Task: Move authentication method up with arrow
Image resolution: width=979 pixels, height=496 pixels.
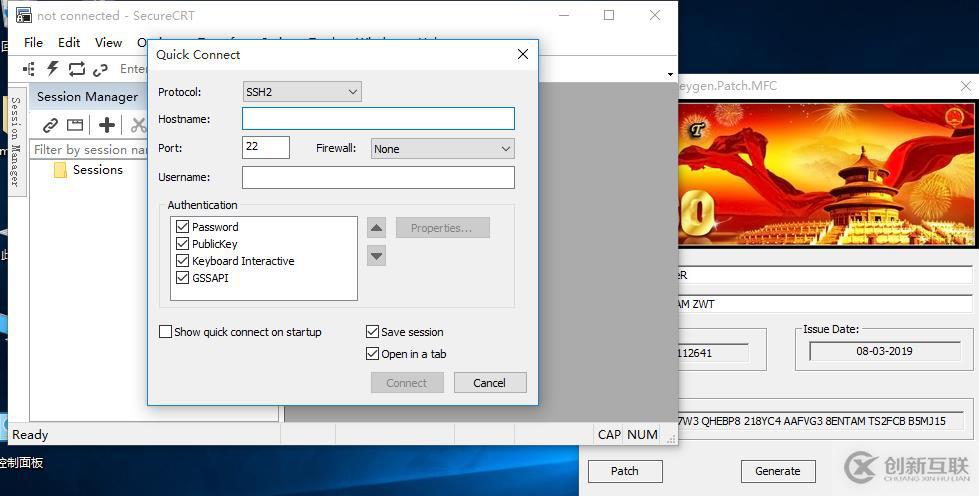Action: click(376, 227)
